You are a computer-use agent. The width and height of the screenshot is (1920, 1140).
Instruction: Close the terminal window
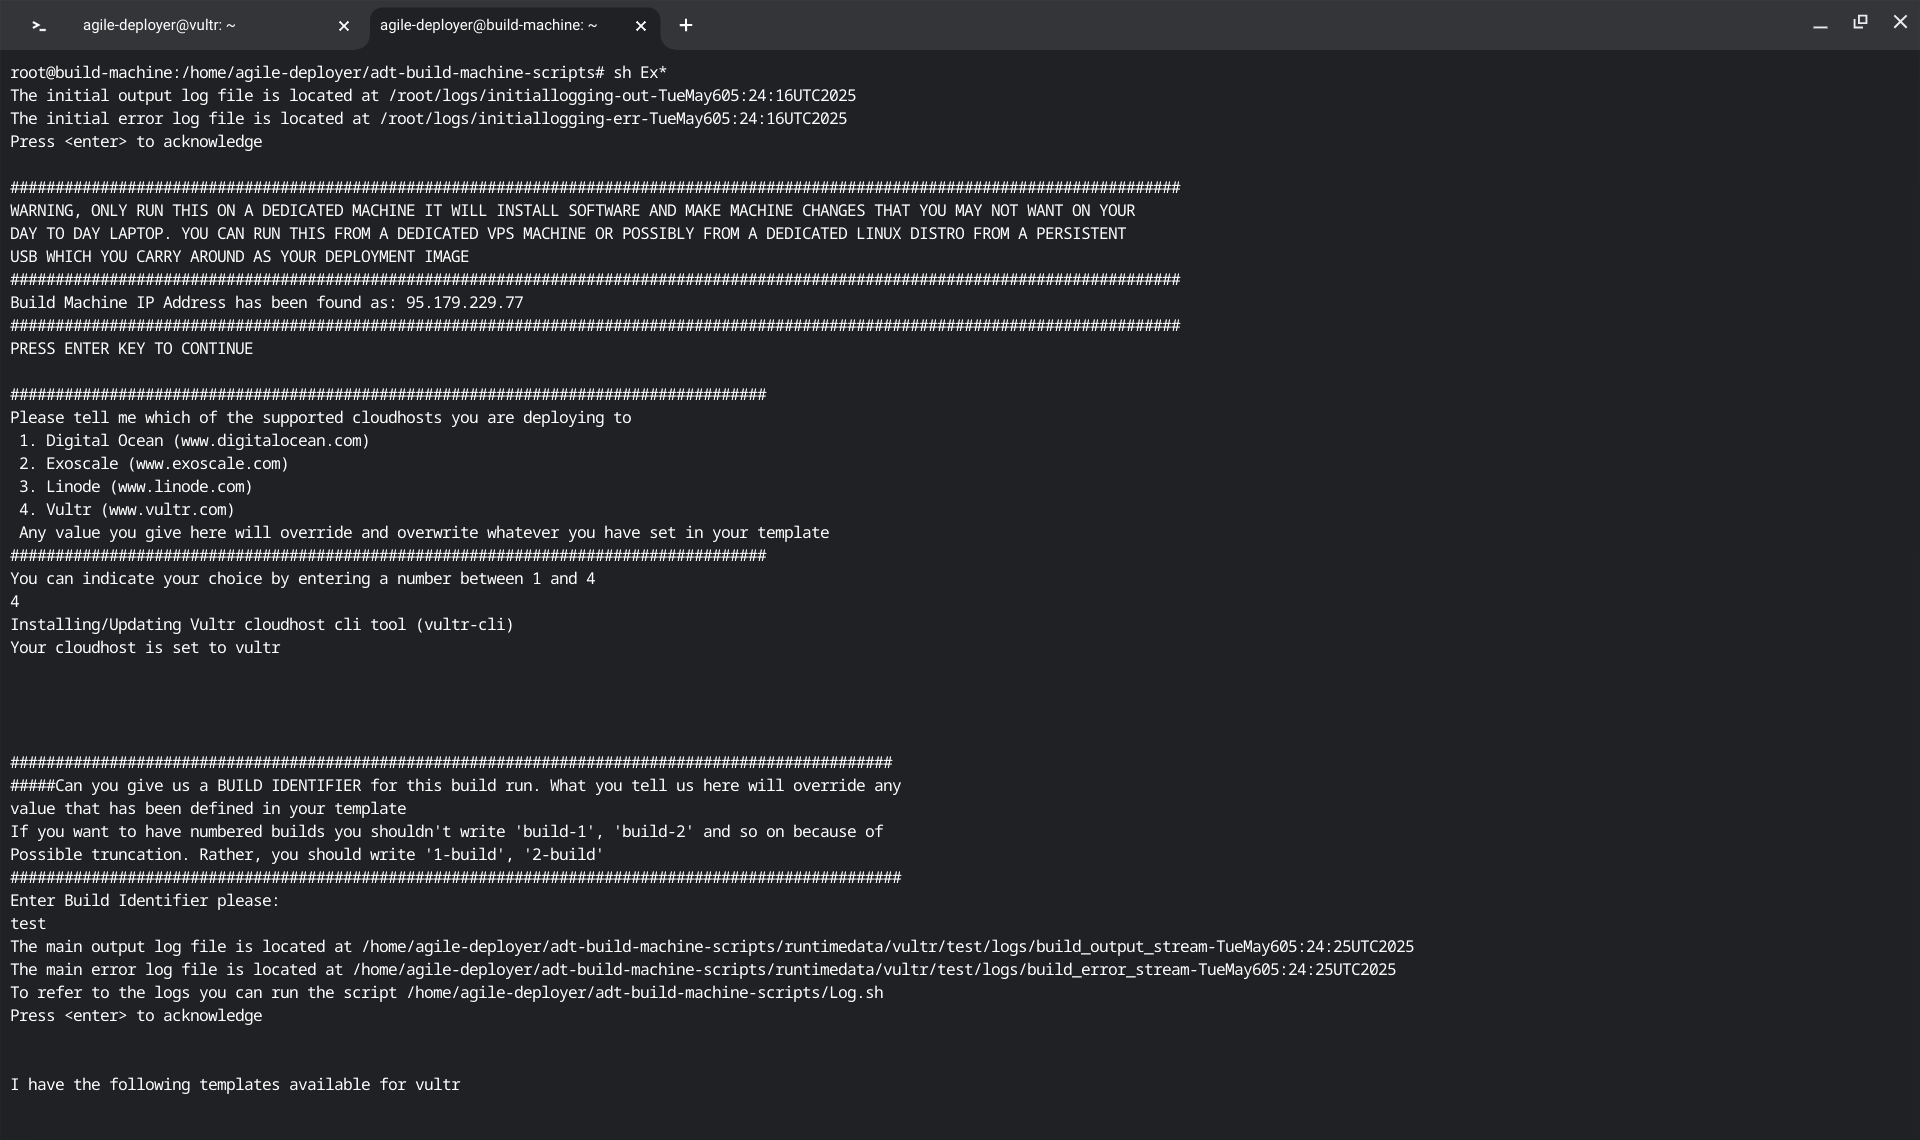(x=1900, y=22)
